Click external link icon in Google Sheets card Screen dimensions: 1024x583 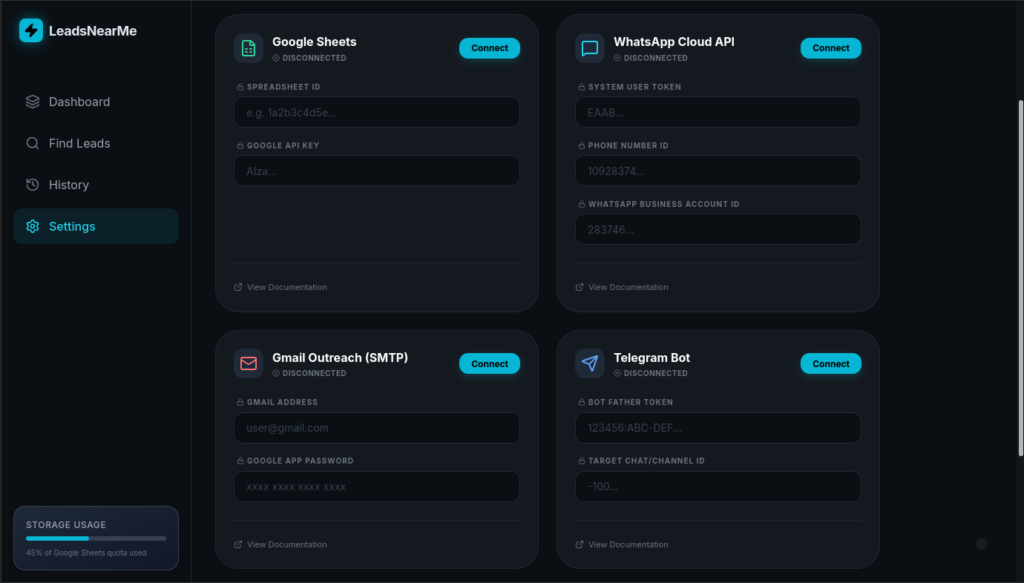[x=238, y=287]
